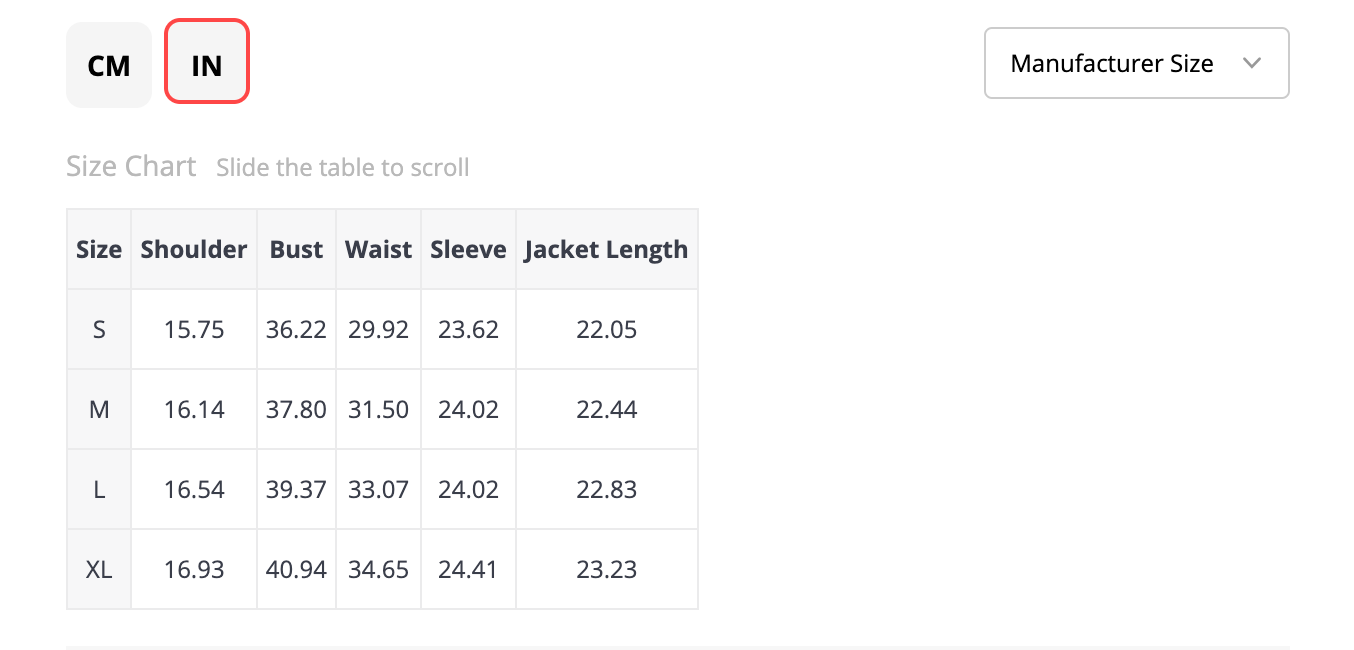Click the Shoulder column header
Screen dimensions: 1354x650
click(x=194, y=249)
